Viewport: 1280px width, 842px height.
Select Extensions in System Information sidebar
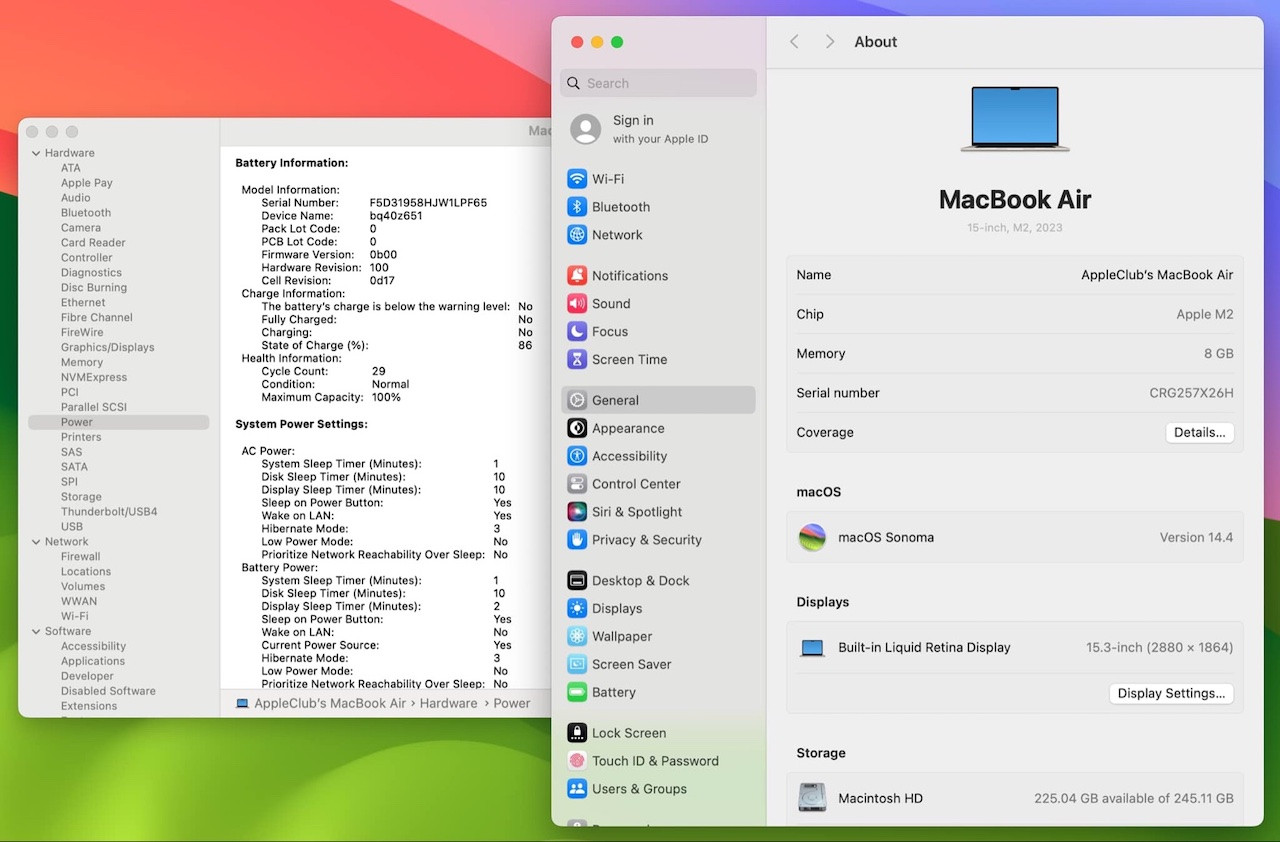(x=89, y=707)
